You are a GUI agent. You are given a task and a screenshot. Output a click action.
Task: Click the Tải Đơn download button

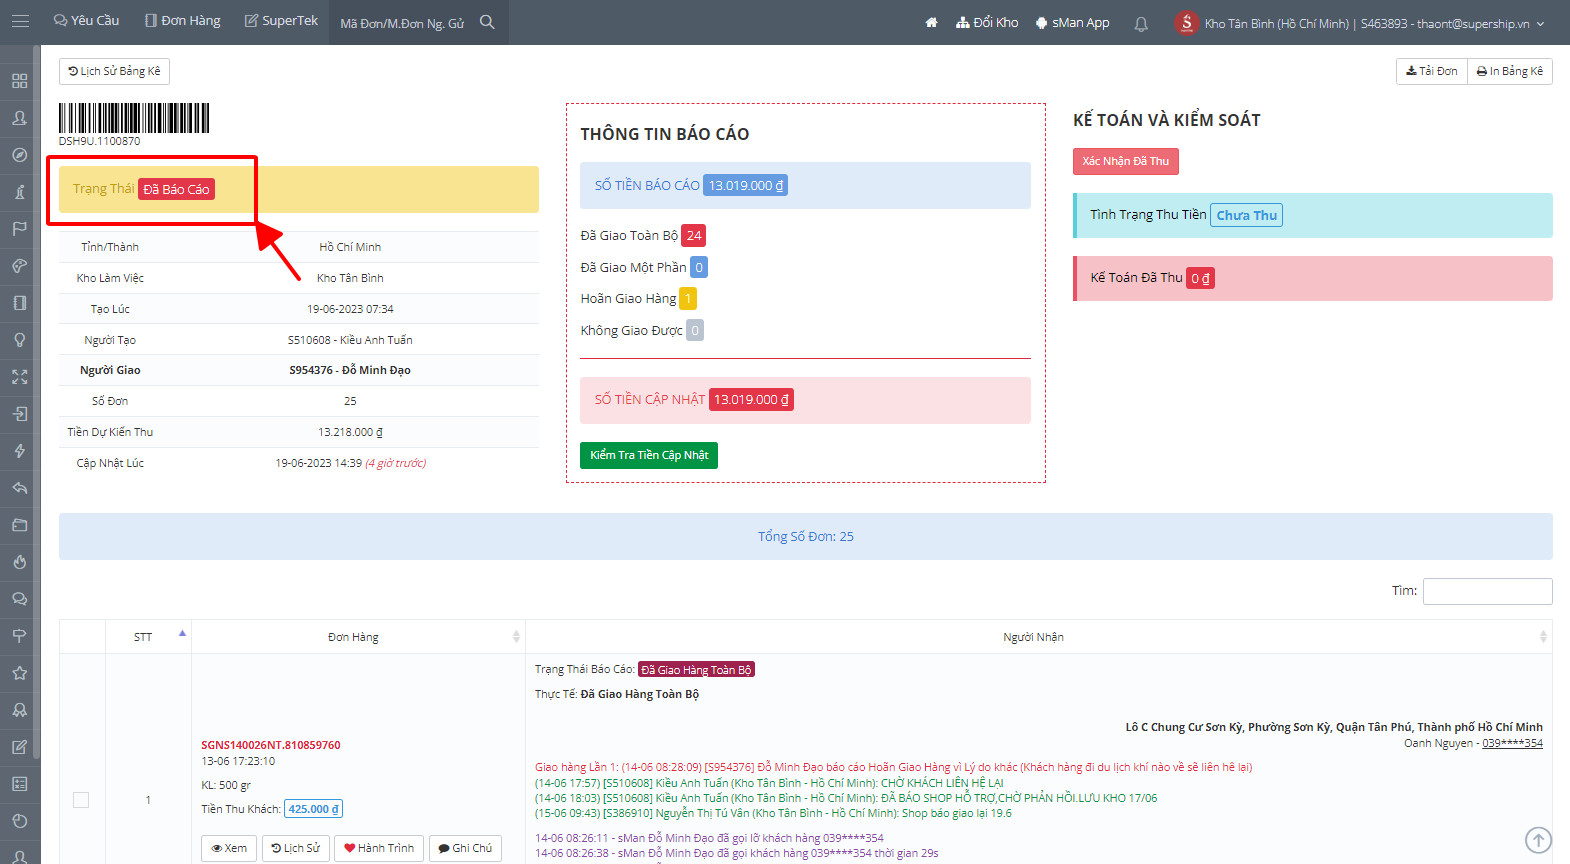[x=1432, y=71]
